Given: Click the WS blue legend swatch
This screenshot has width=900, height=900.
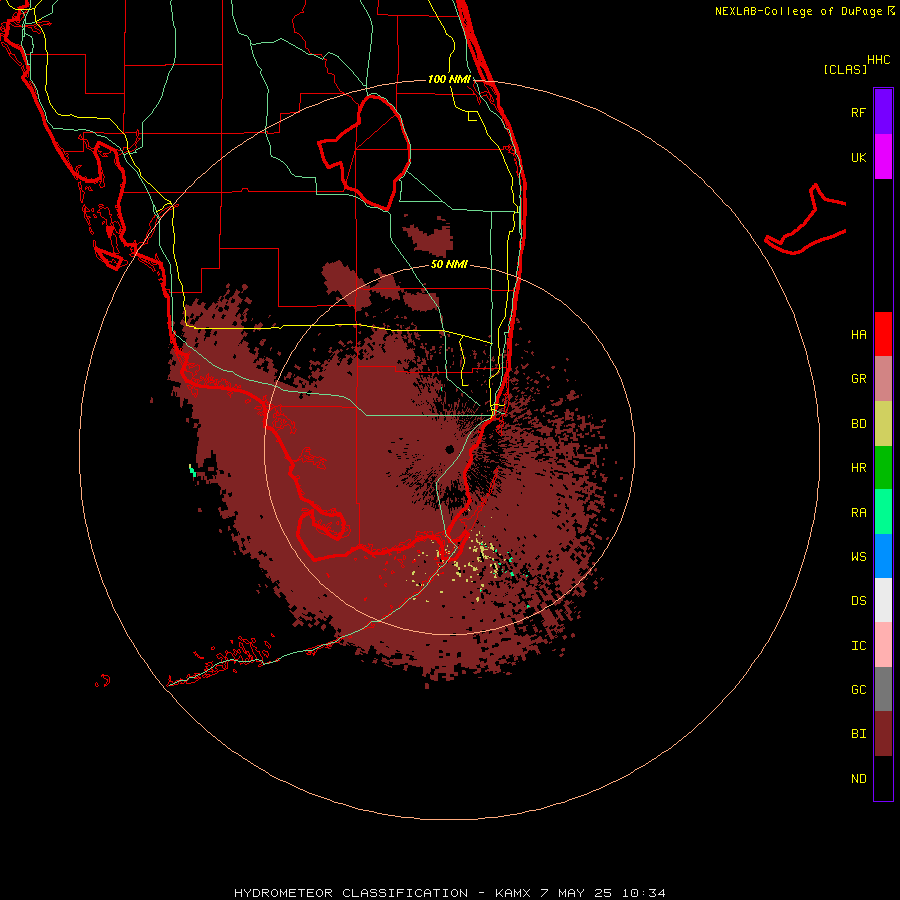Looking at the screenshot, I should tap(883, 556).
